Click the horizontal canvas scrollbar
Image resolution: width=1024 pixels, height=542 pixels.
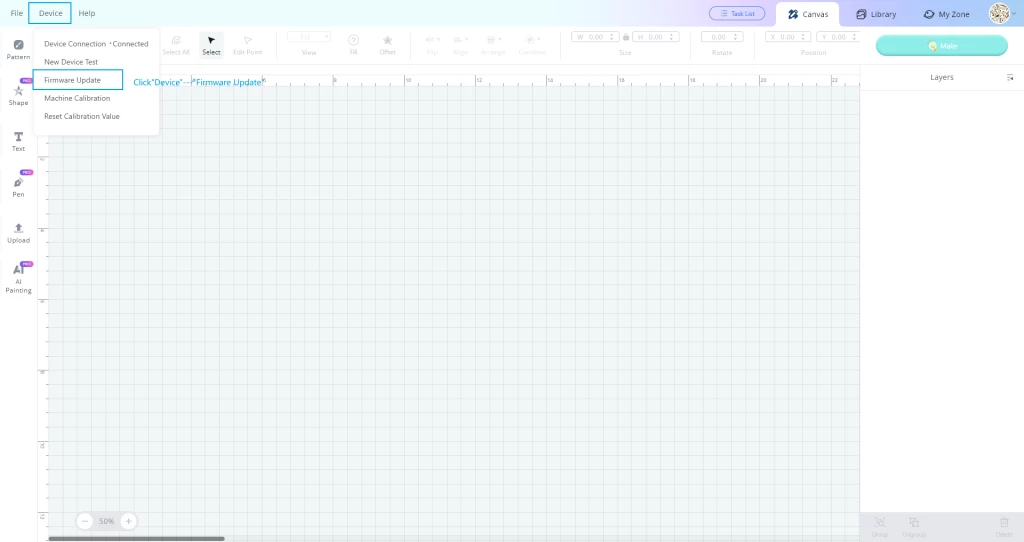tap(136, 539)
